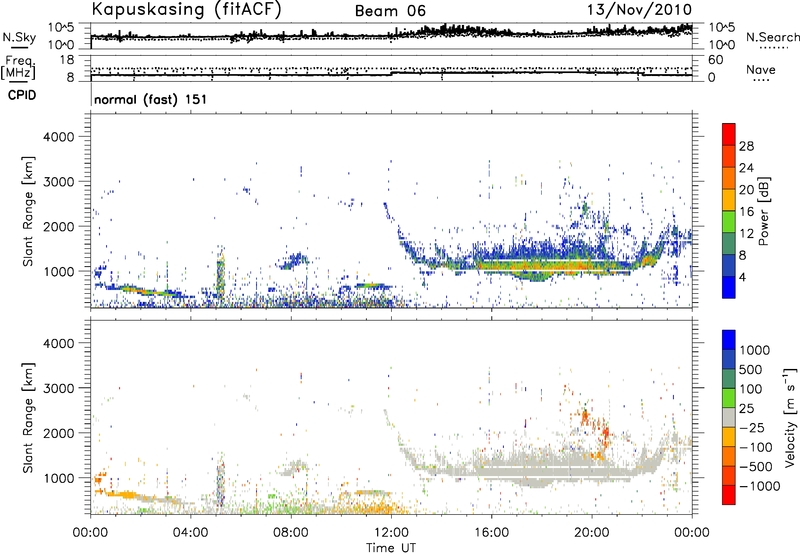Pick the yellow -25 to -100 Velocity segment
The width and height of the screenshot is (800, 554).
point(729,436)
